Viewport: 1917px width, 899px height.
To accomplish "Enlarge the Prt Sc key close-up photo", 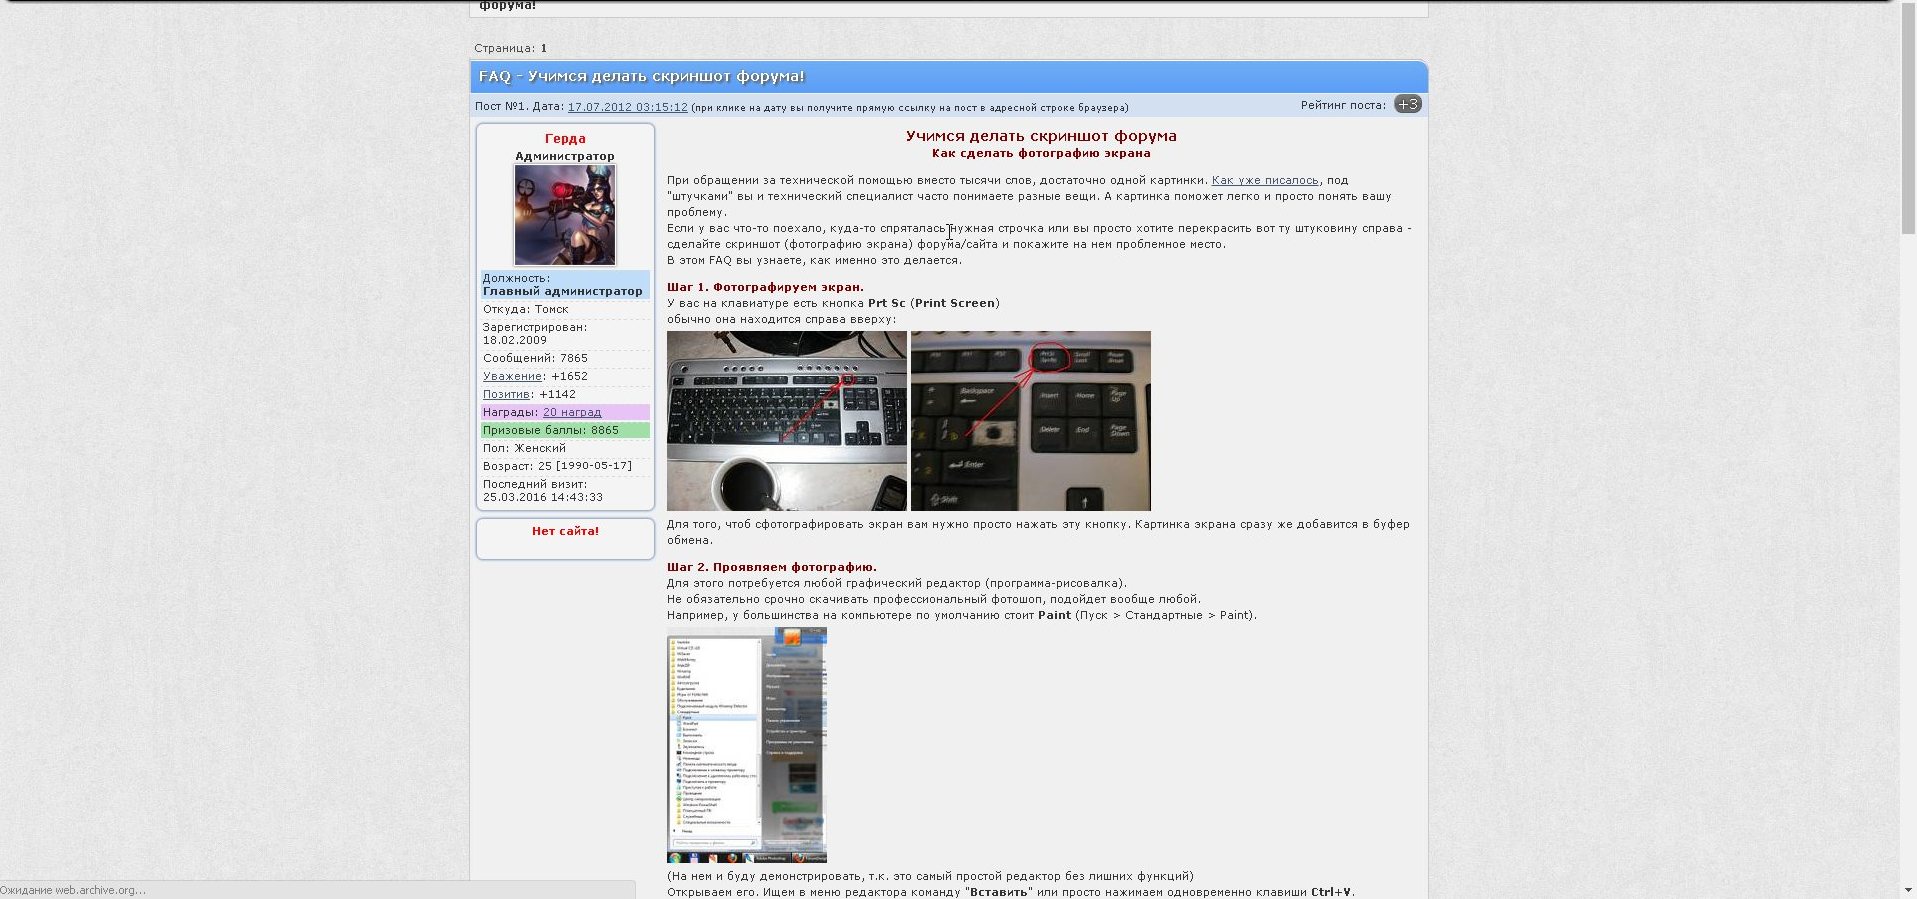I will (1030, 421).
